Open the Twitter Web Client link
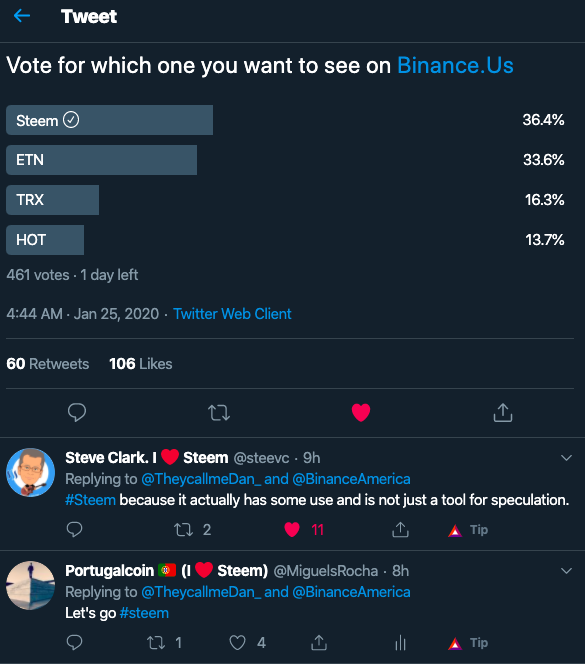The width and height of the screenshot is (585, 664). [x=232, y=314]
